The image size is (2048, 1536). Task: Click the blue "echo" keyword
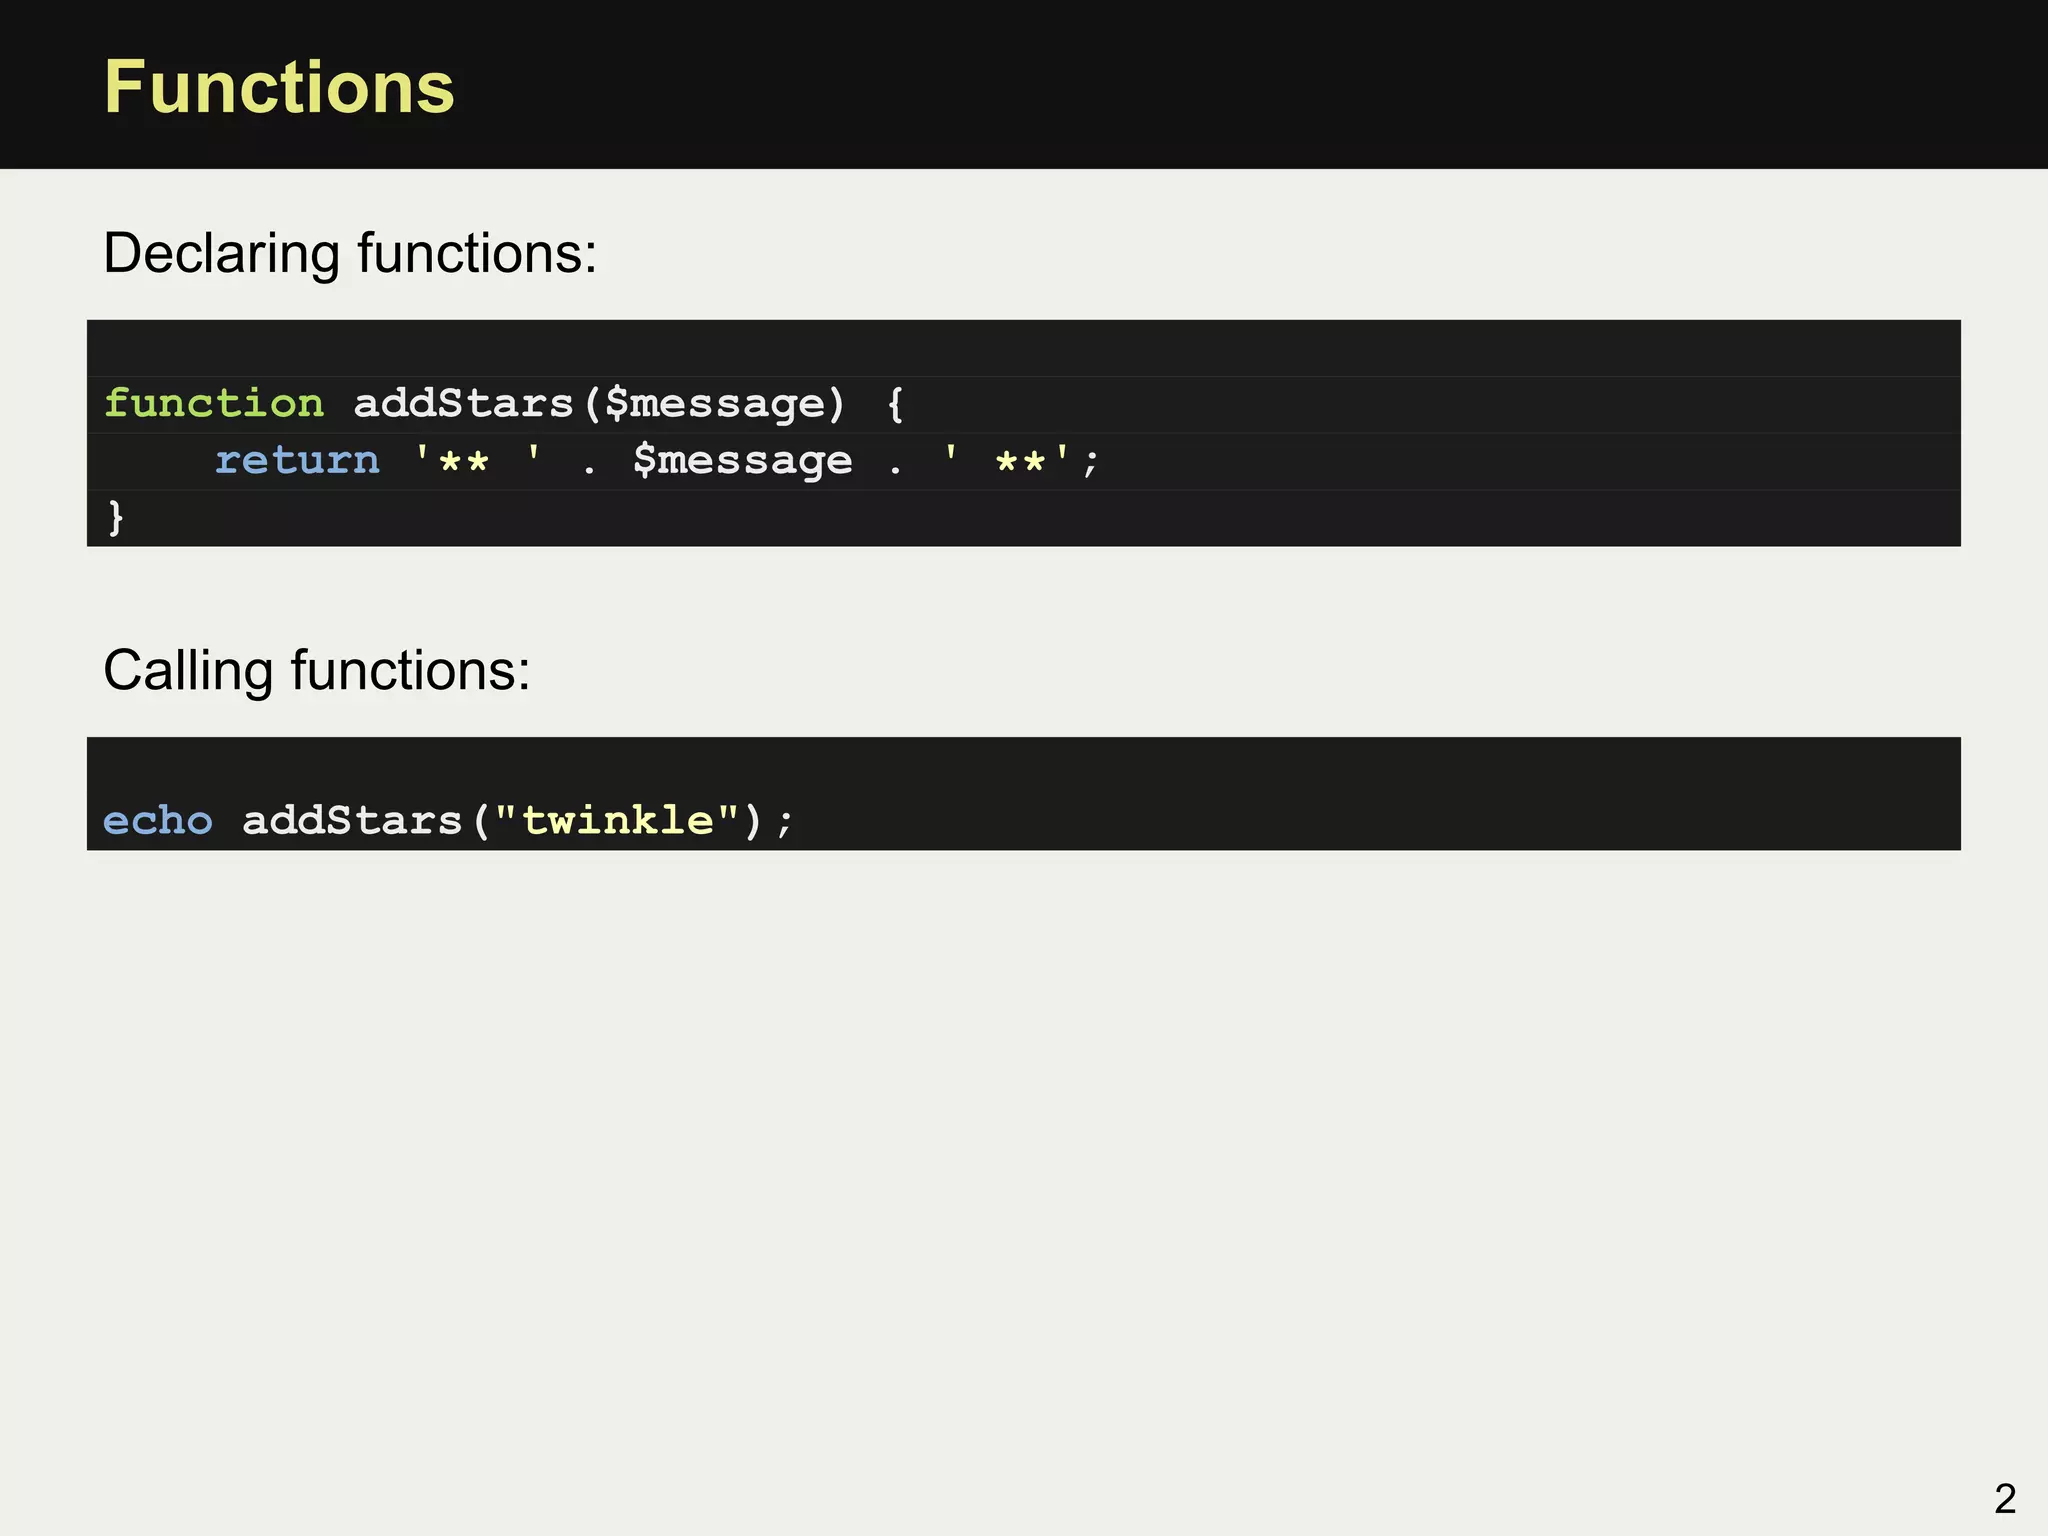tap(158, 821)
